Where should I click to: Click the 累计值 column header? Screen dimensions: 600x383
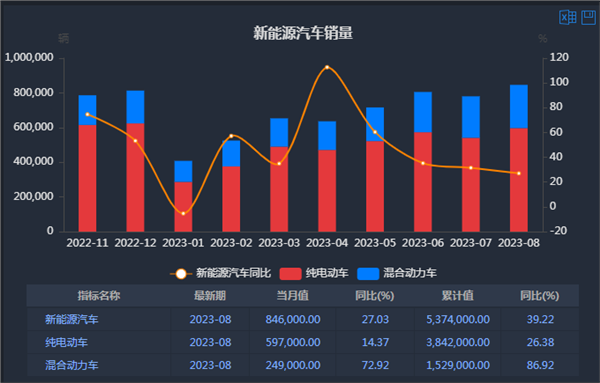point(458,295)
